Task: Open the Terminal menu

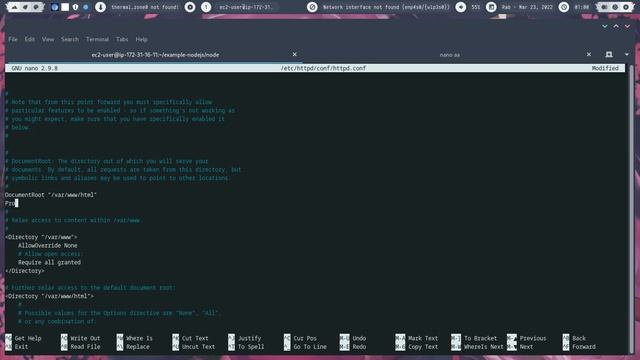Action: pyautogui.click(x=97, y=39)
